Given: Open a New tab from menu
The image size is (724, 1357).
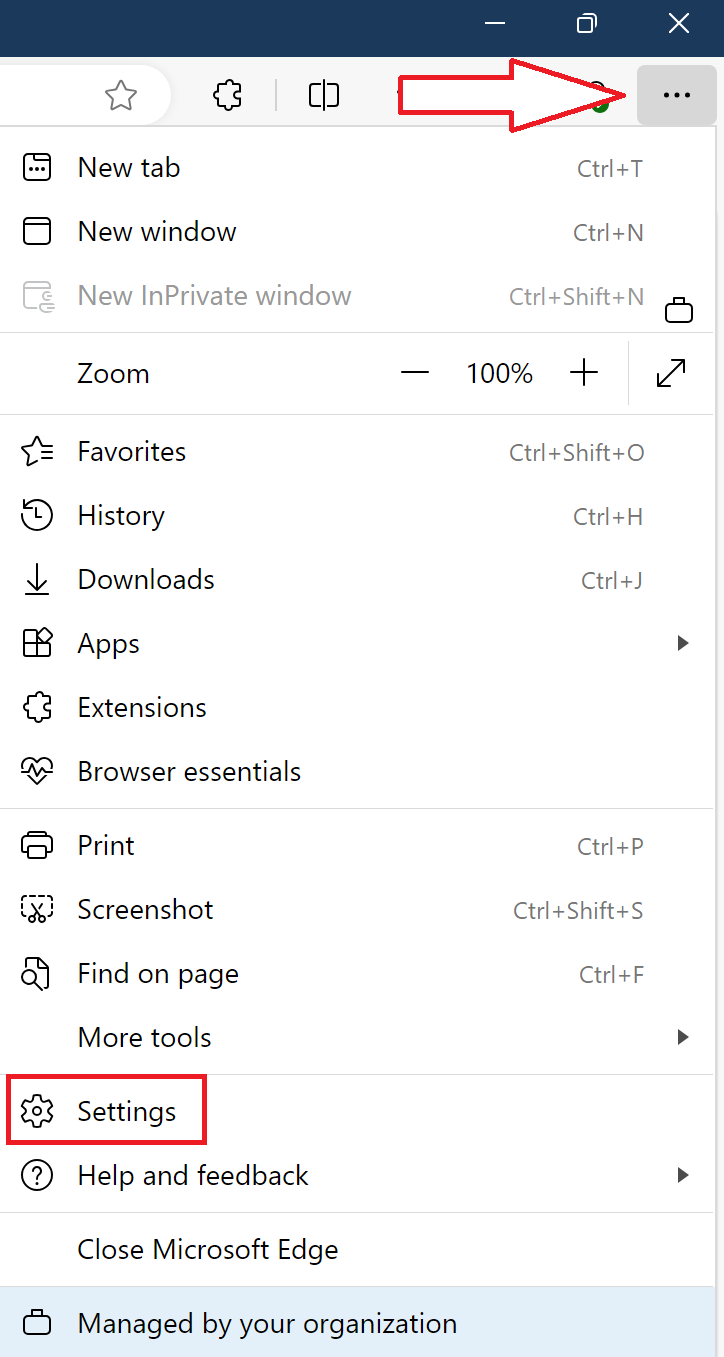Looking at the screenshot, I should click(x=129, y=168).
